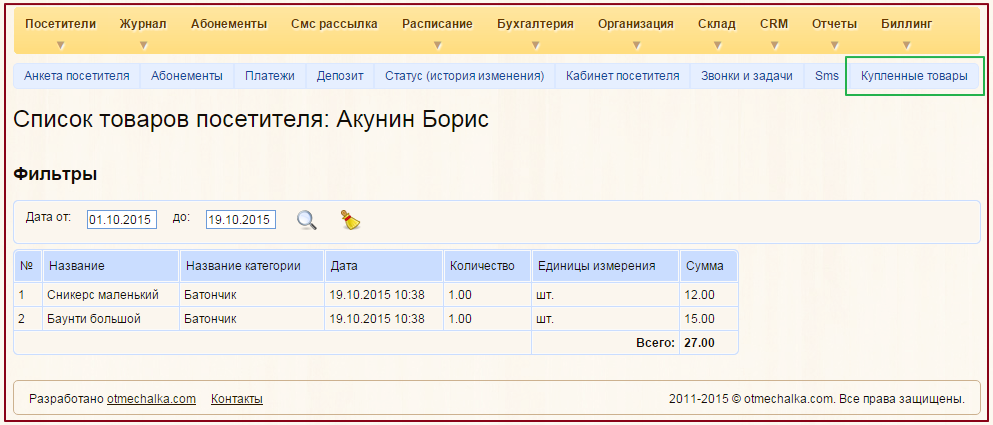Open the Склад menu label
The width and height of the screenshot is (993, 425).
[x=717, y=24]
